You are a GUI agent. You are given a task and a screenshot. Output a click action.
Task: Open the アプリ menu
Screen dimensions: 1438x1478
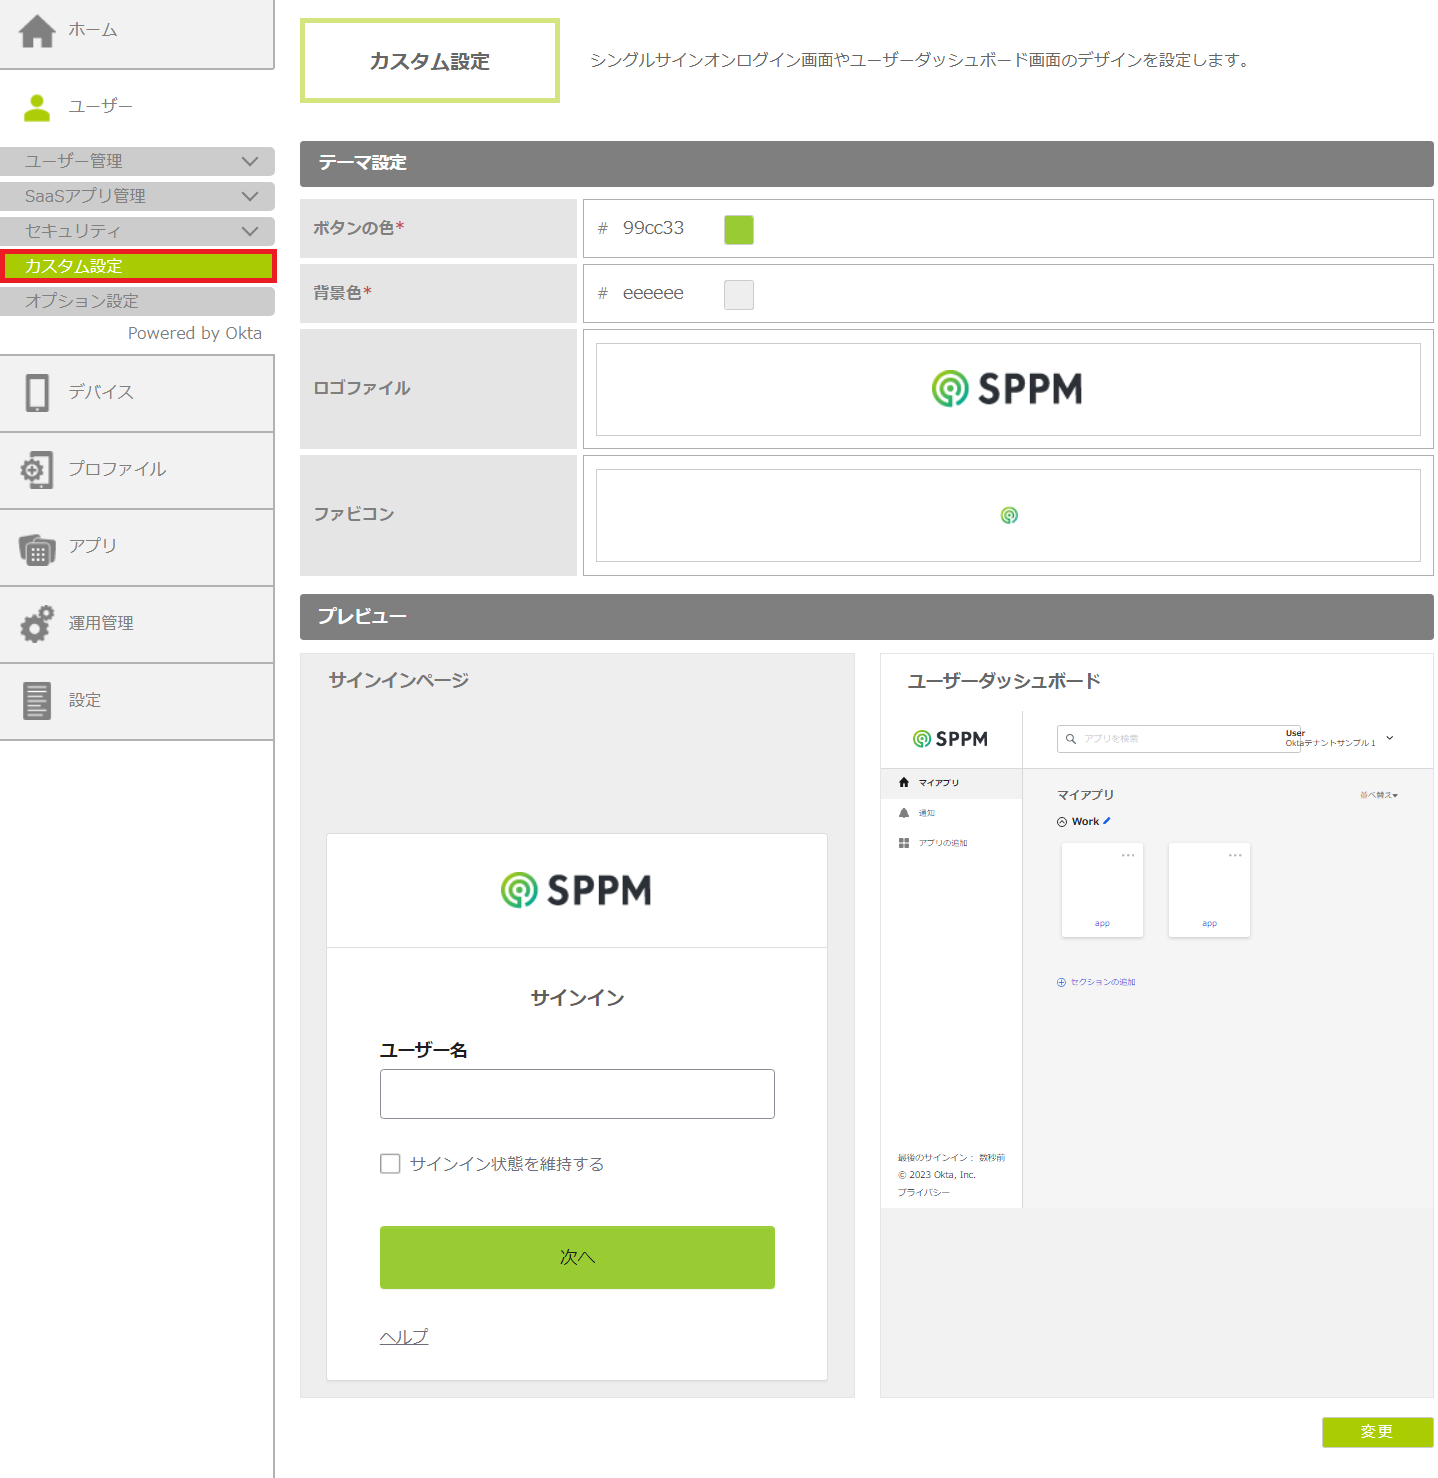[x=137, y=547]
